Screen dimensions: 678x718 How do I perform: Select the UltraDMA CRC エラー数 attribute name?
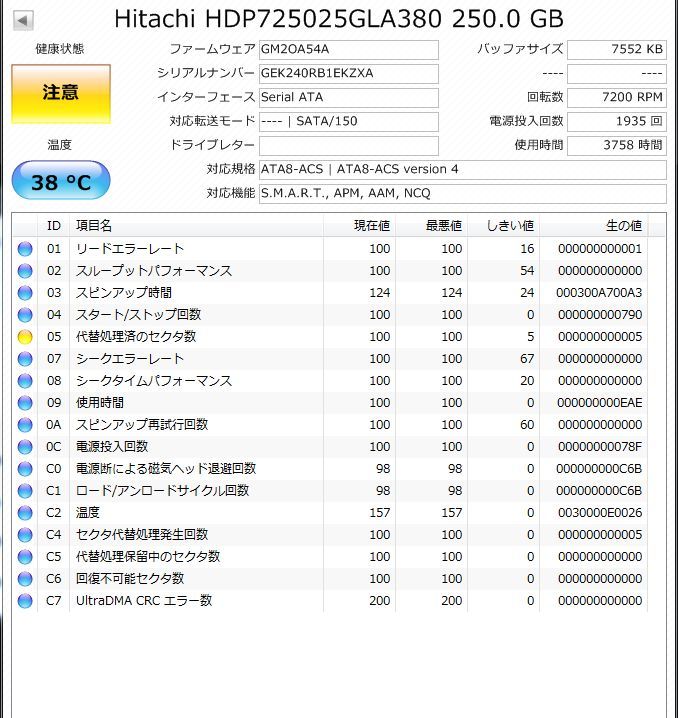[144, 600]
